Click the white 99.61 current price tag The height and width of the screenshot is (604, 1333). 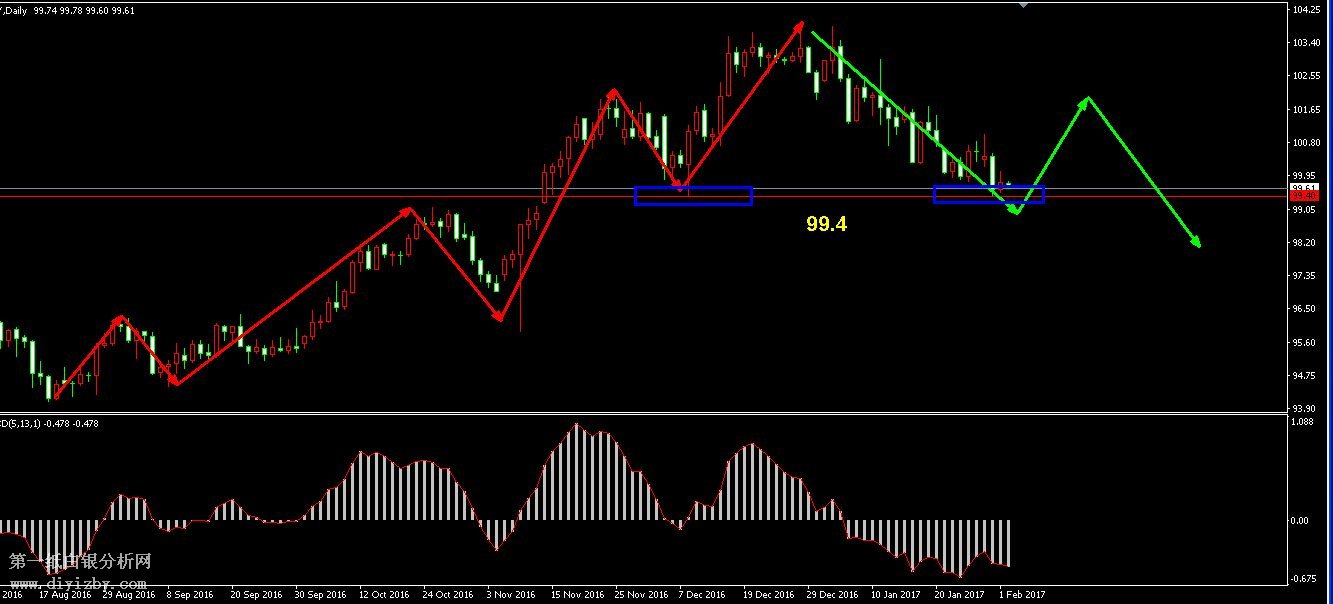click(x=1303, y=188)
